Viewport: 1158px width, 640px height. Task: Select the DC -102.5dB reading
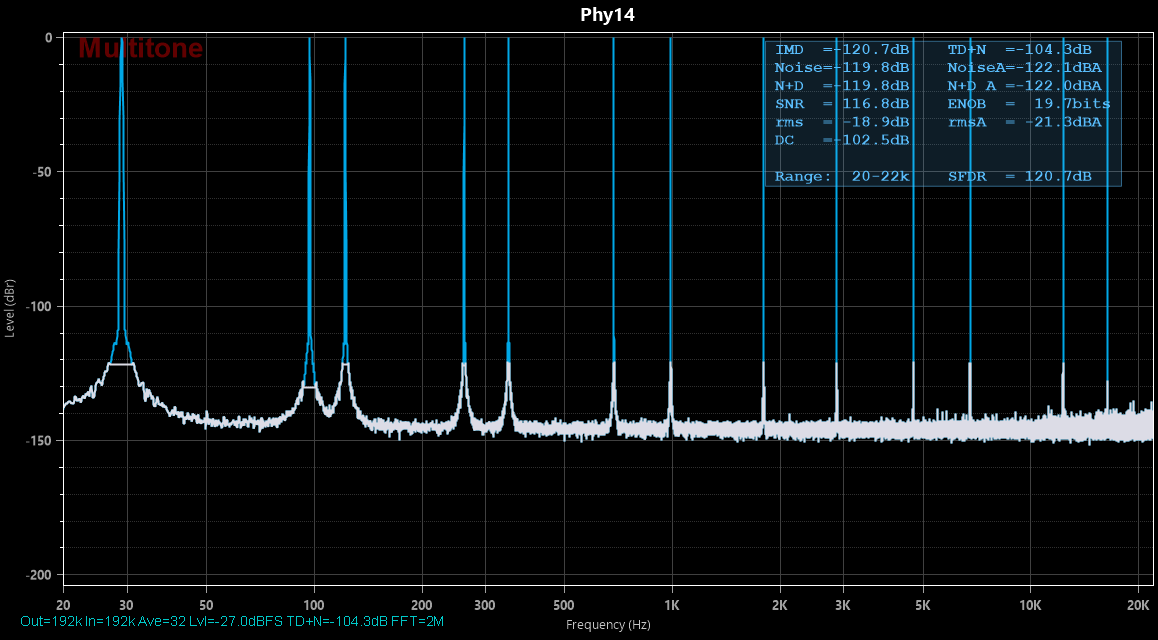coord(842,140)
